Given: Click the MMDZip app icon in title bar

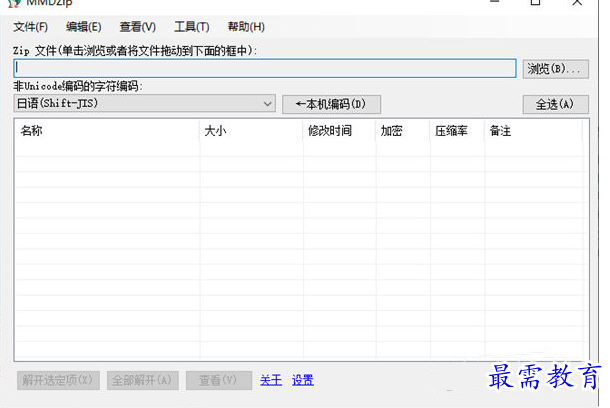Looking at the screenshot, I should coord(14,3).
